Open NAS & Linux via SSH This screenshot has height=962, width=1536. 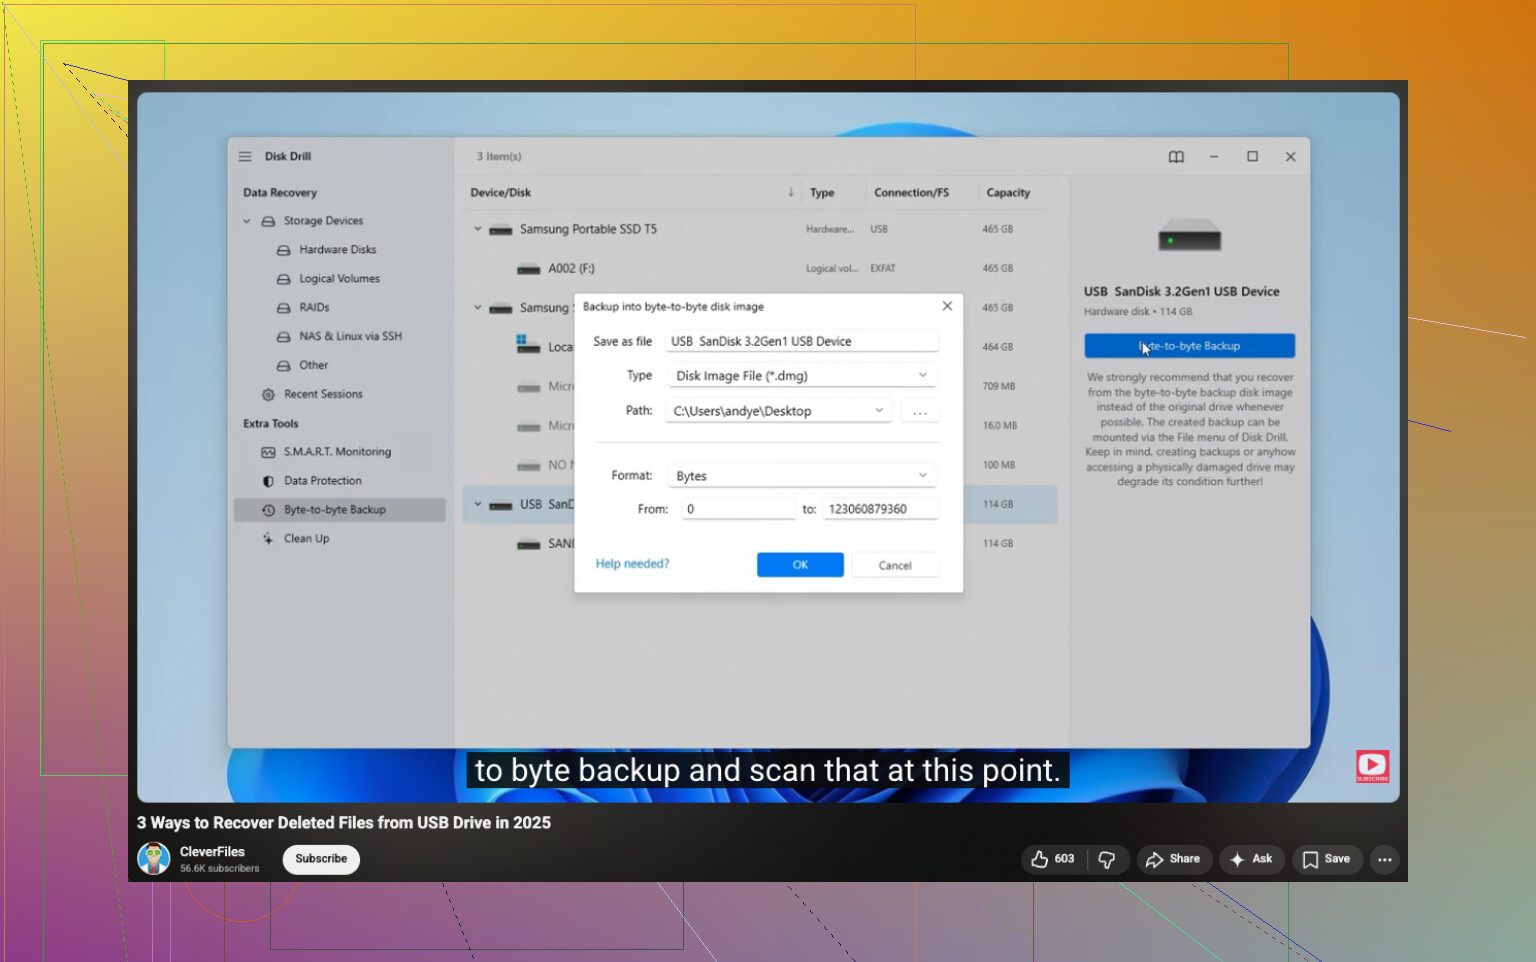[x=350, y=337]
